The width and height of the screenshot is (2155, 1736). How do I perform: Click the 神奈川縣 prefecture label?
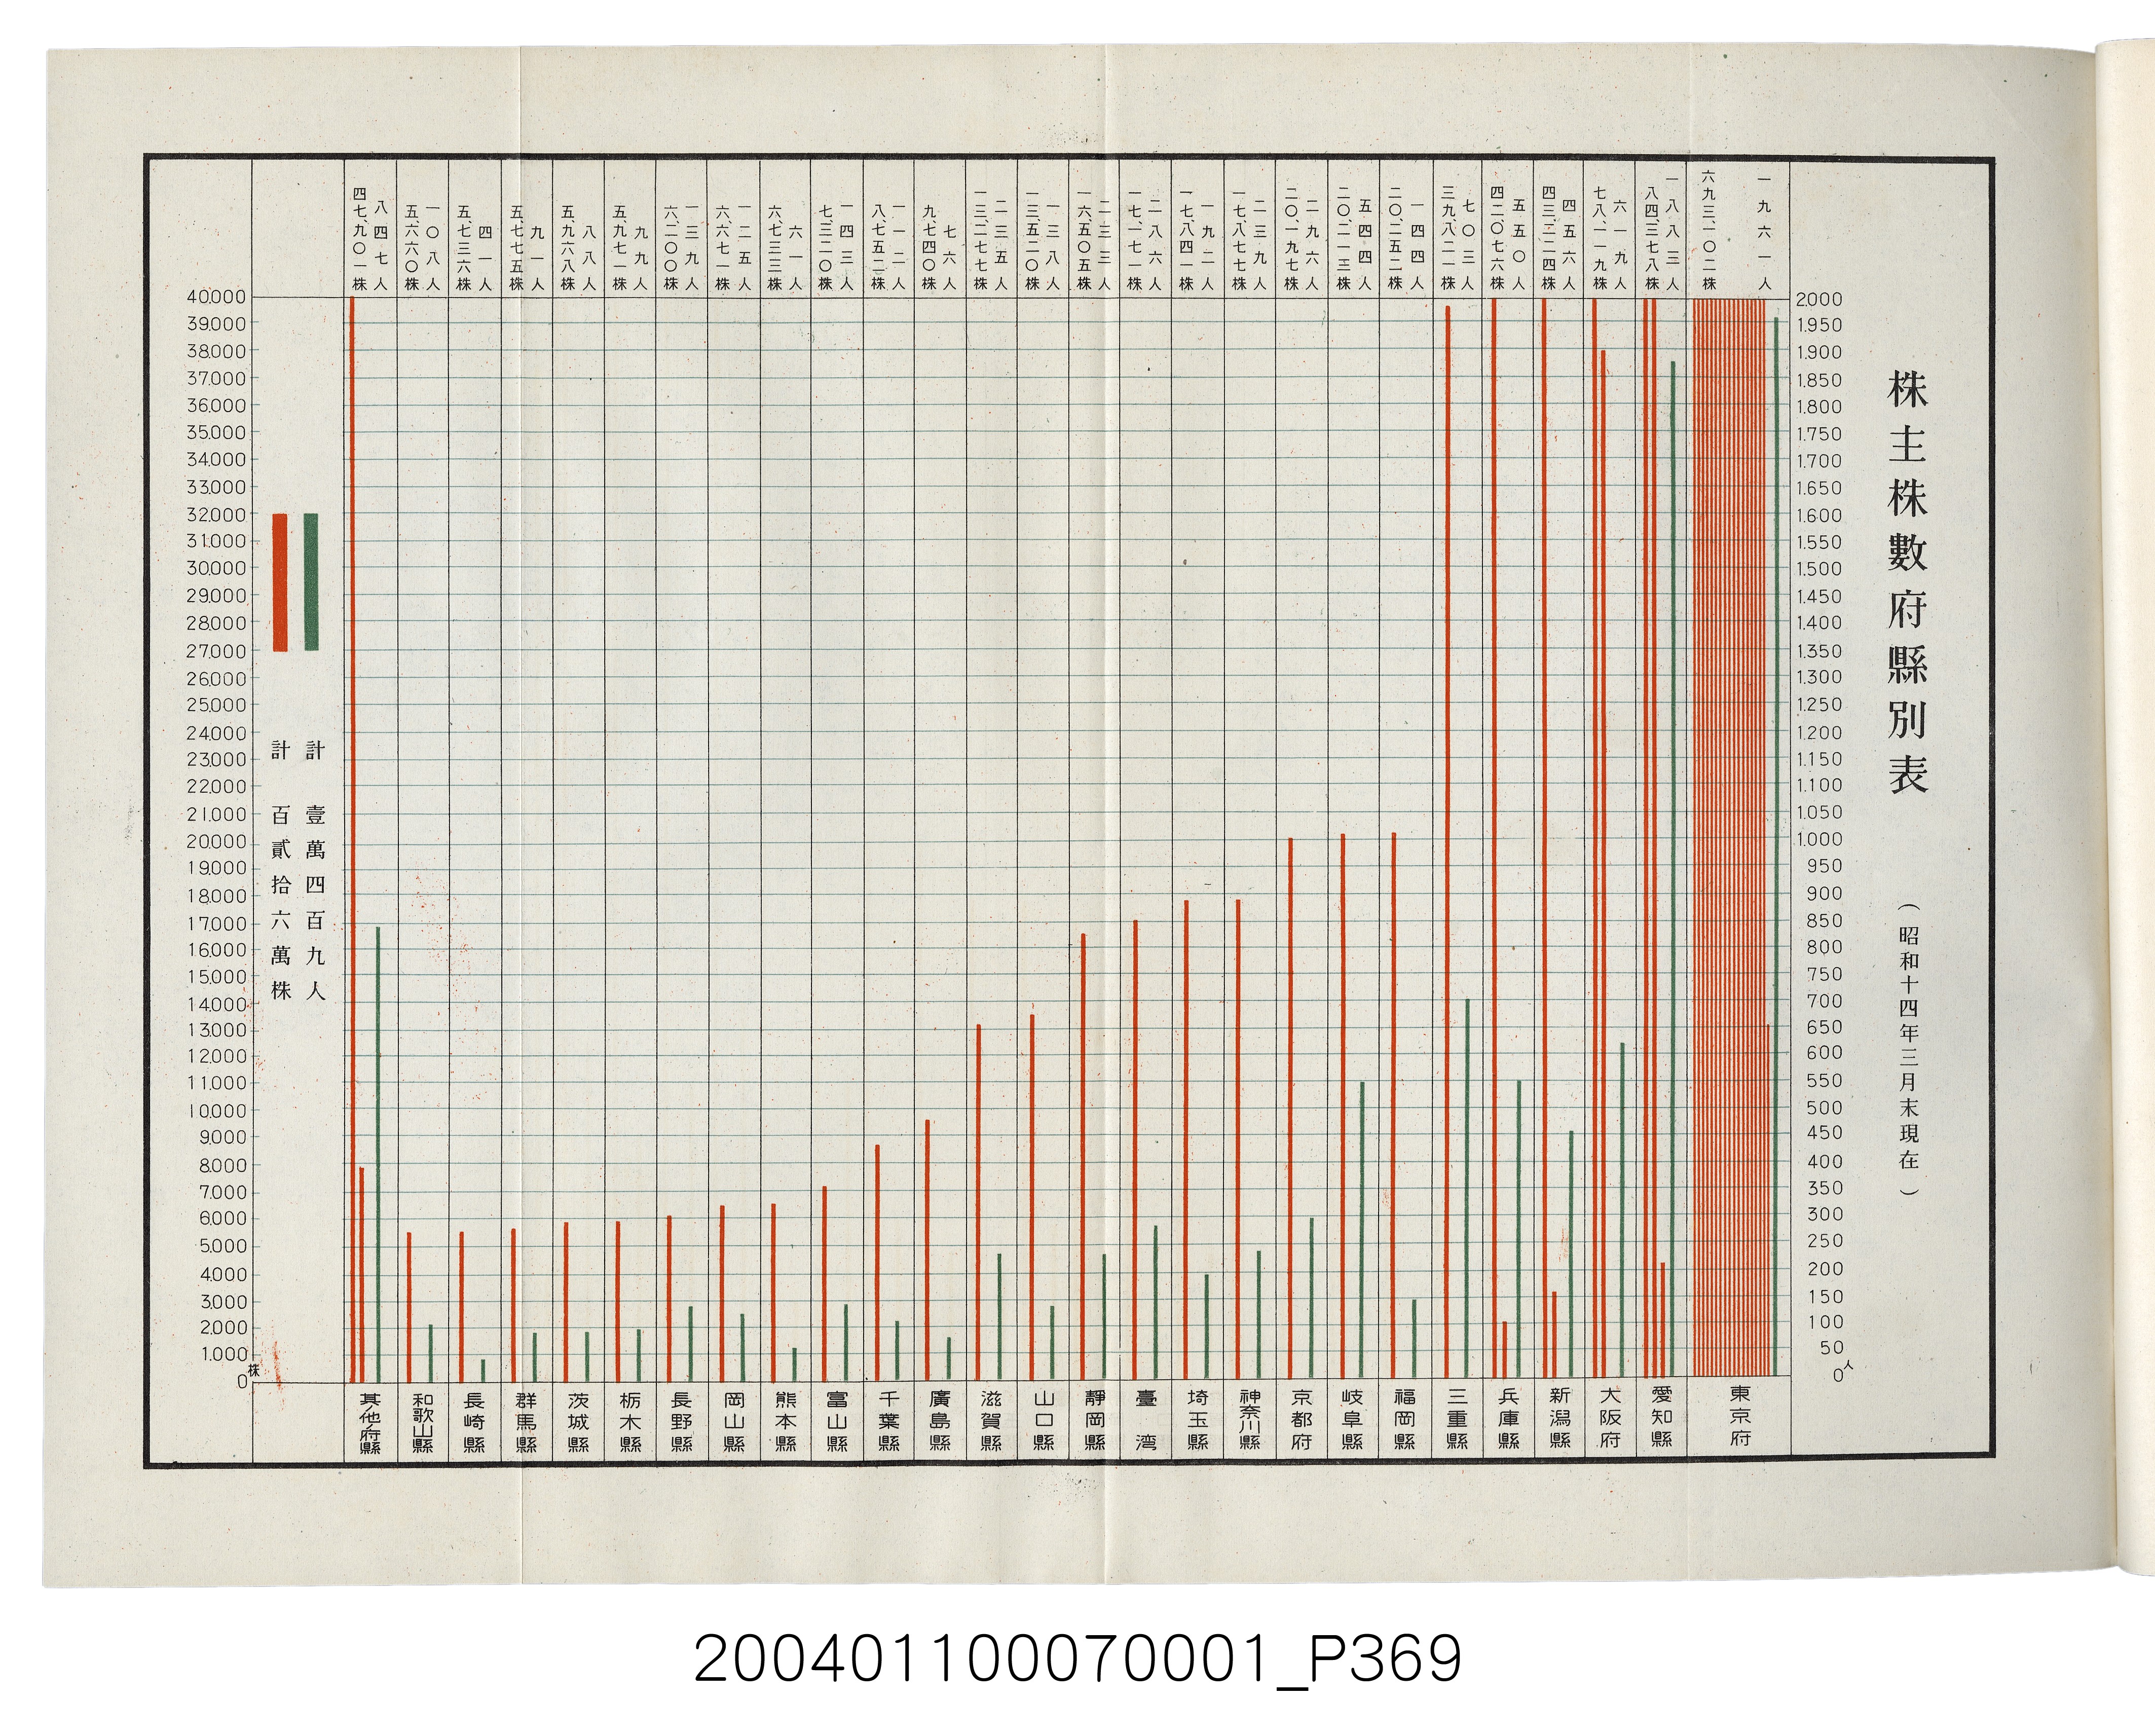point(1250,1420)
